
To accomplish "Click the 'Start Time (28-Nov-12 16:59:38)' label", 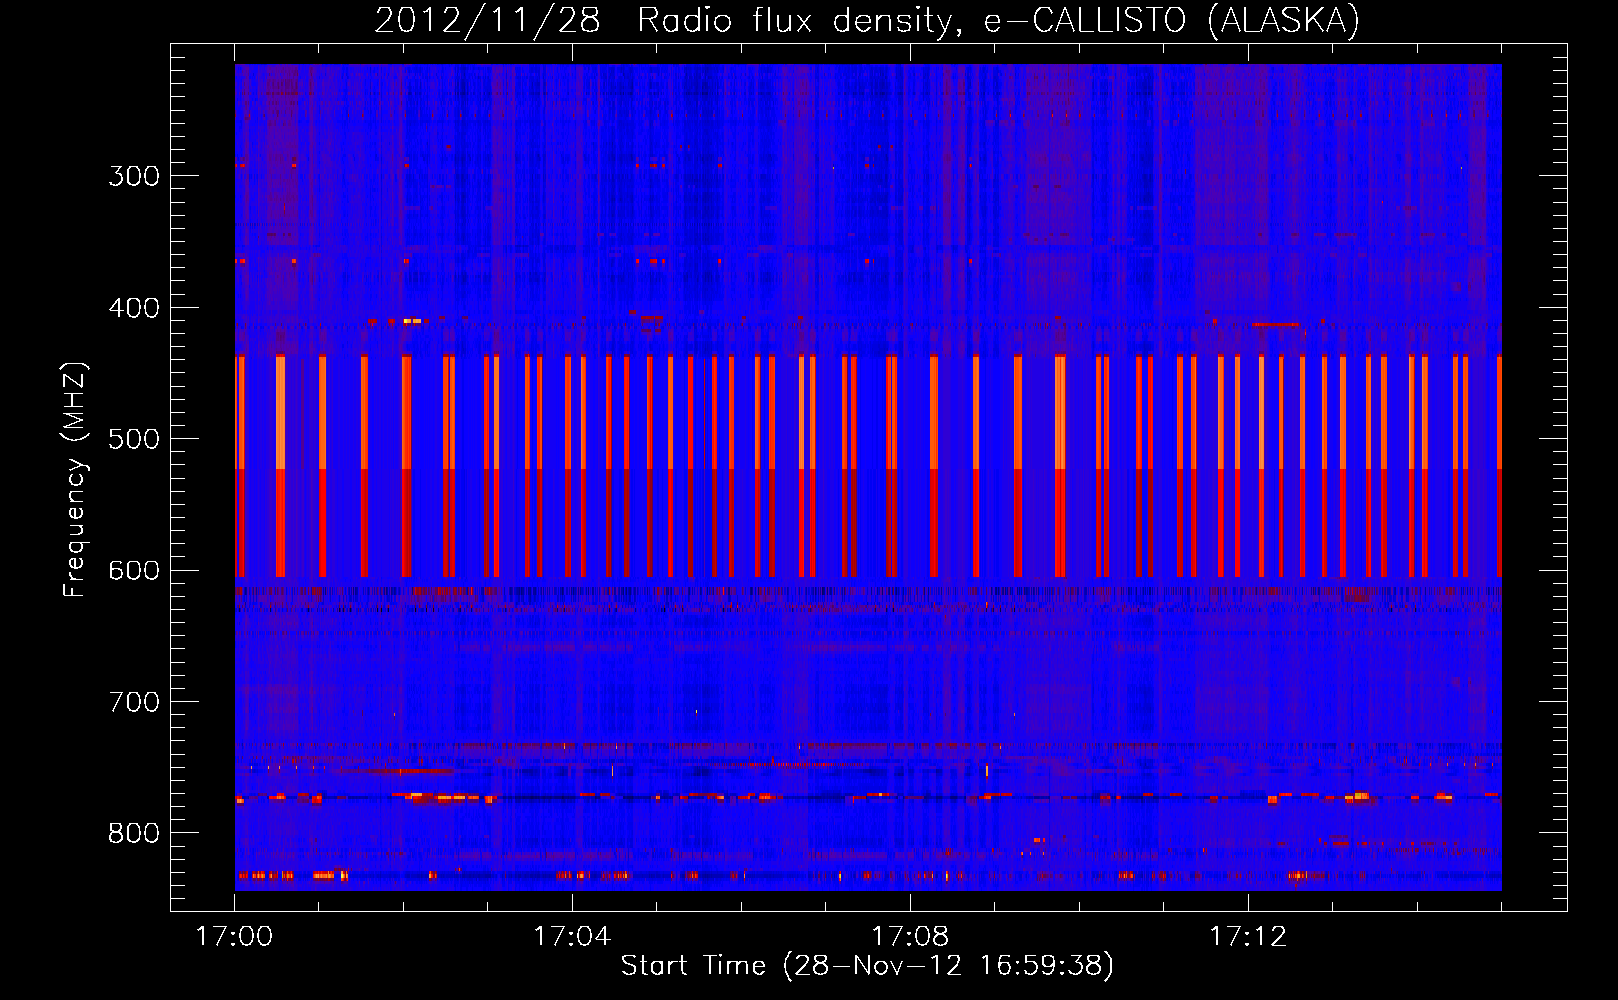I will [867, 966].
